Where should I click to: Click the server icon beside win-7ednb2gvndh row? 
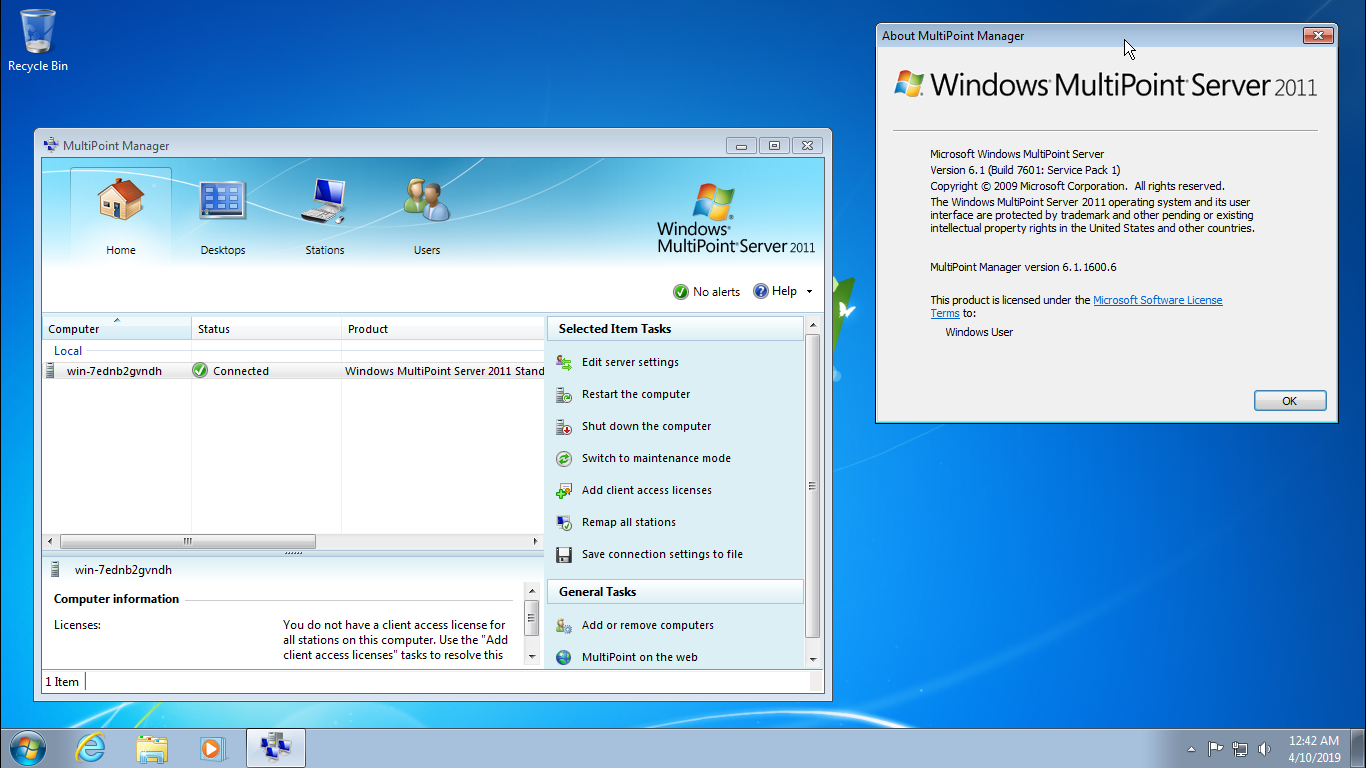point(50,370)
